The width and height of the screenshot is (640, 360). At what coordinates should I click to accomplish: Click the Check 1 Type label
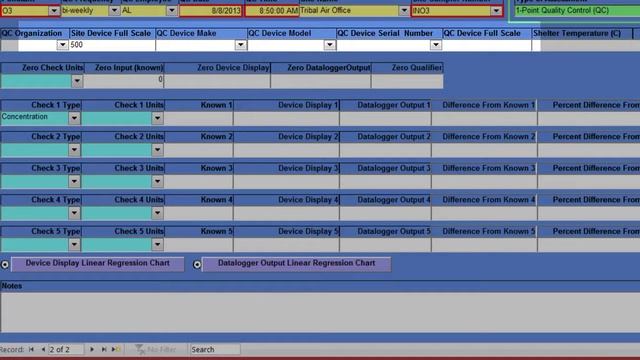tap(56, 105)
